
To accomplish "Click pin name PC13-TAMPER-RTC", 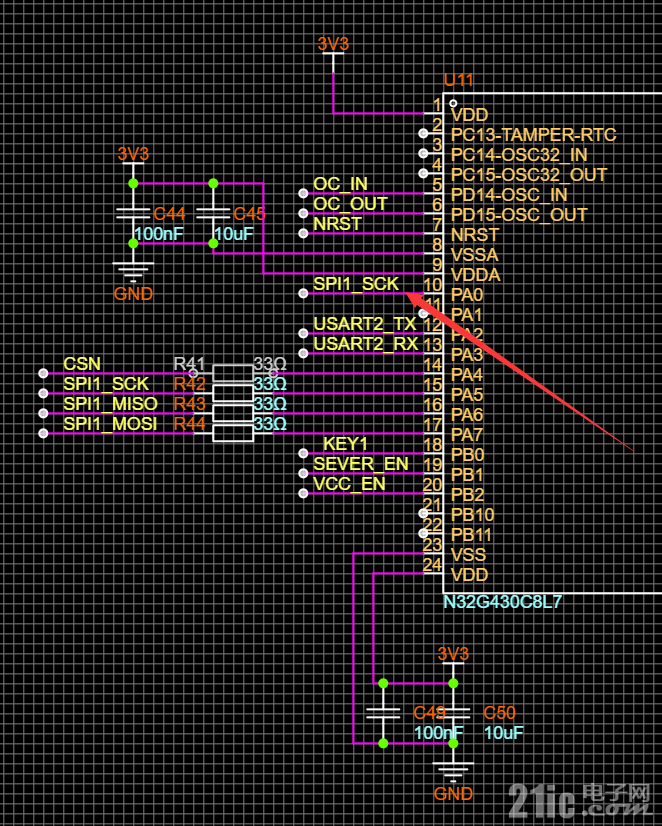I will click(533, 135).
